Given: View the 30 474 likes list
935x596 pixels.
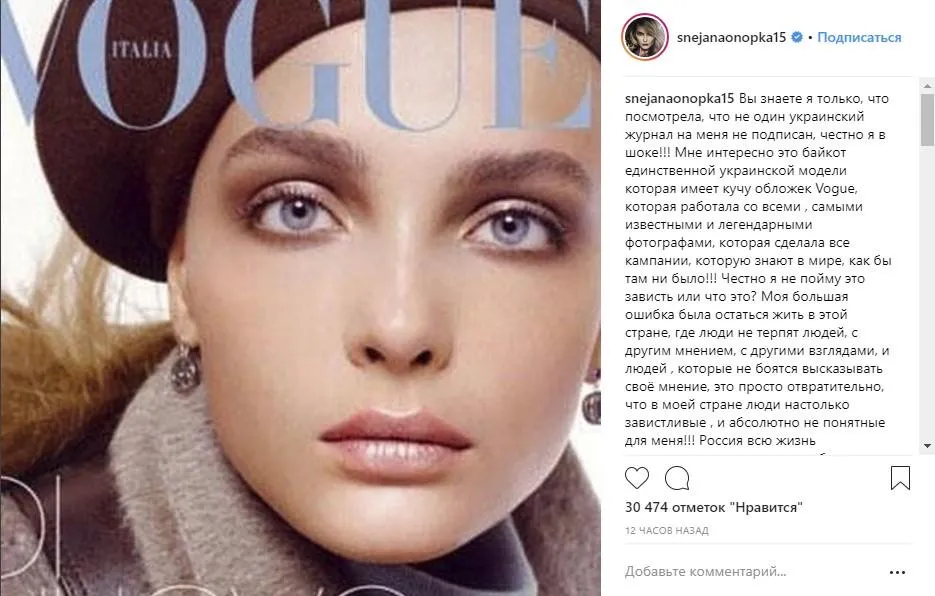Looking at the screenshot, I should coord(714,507).
